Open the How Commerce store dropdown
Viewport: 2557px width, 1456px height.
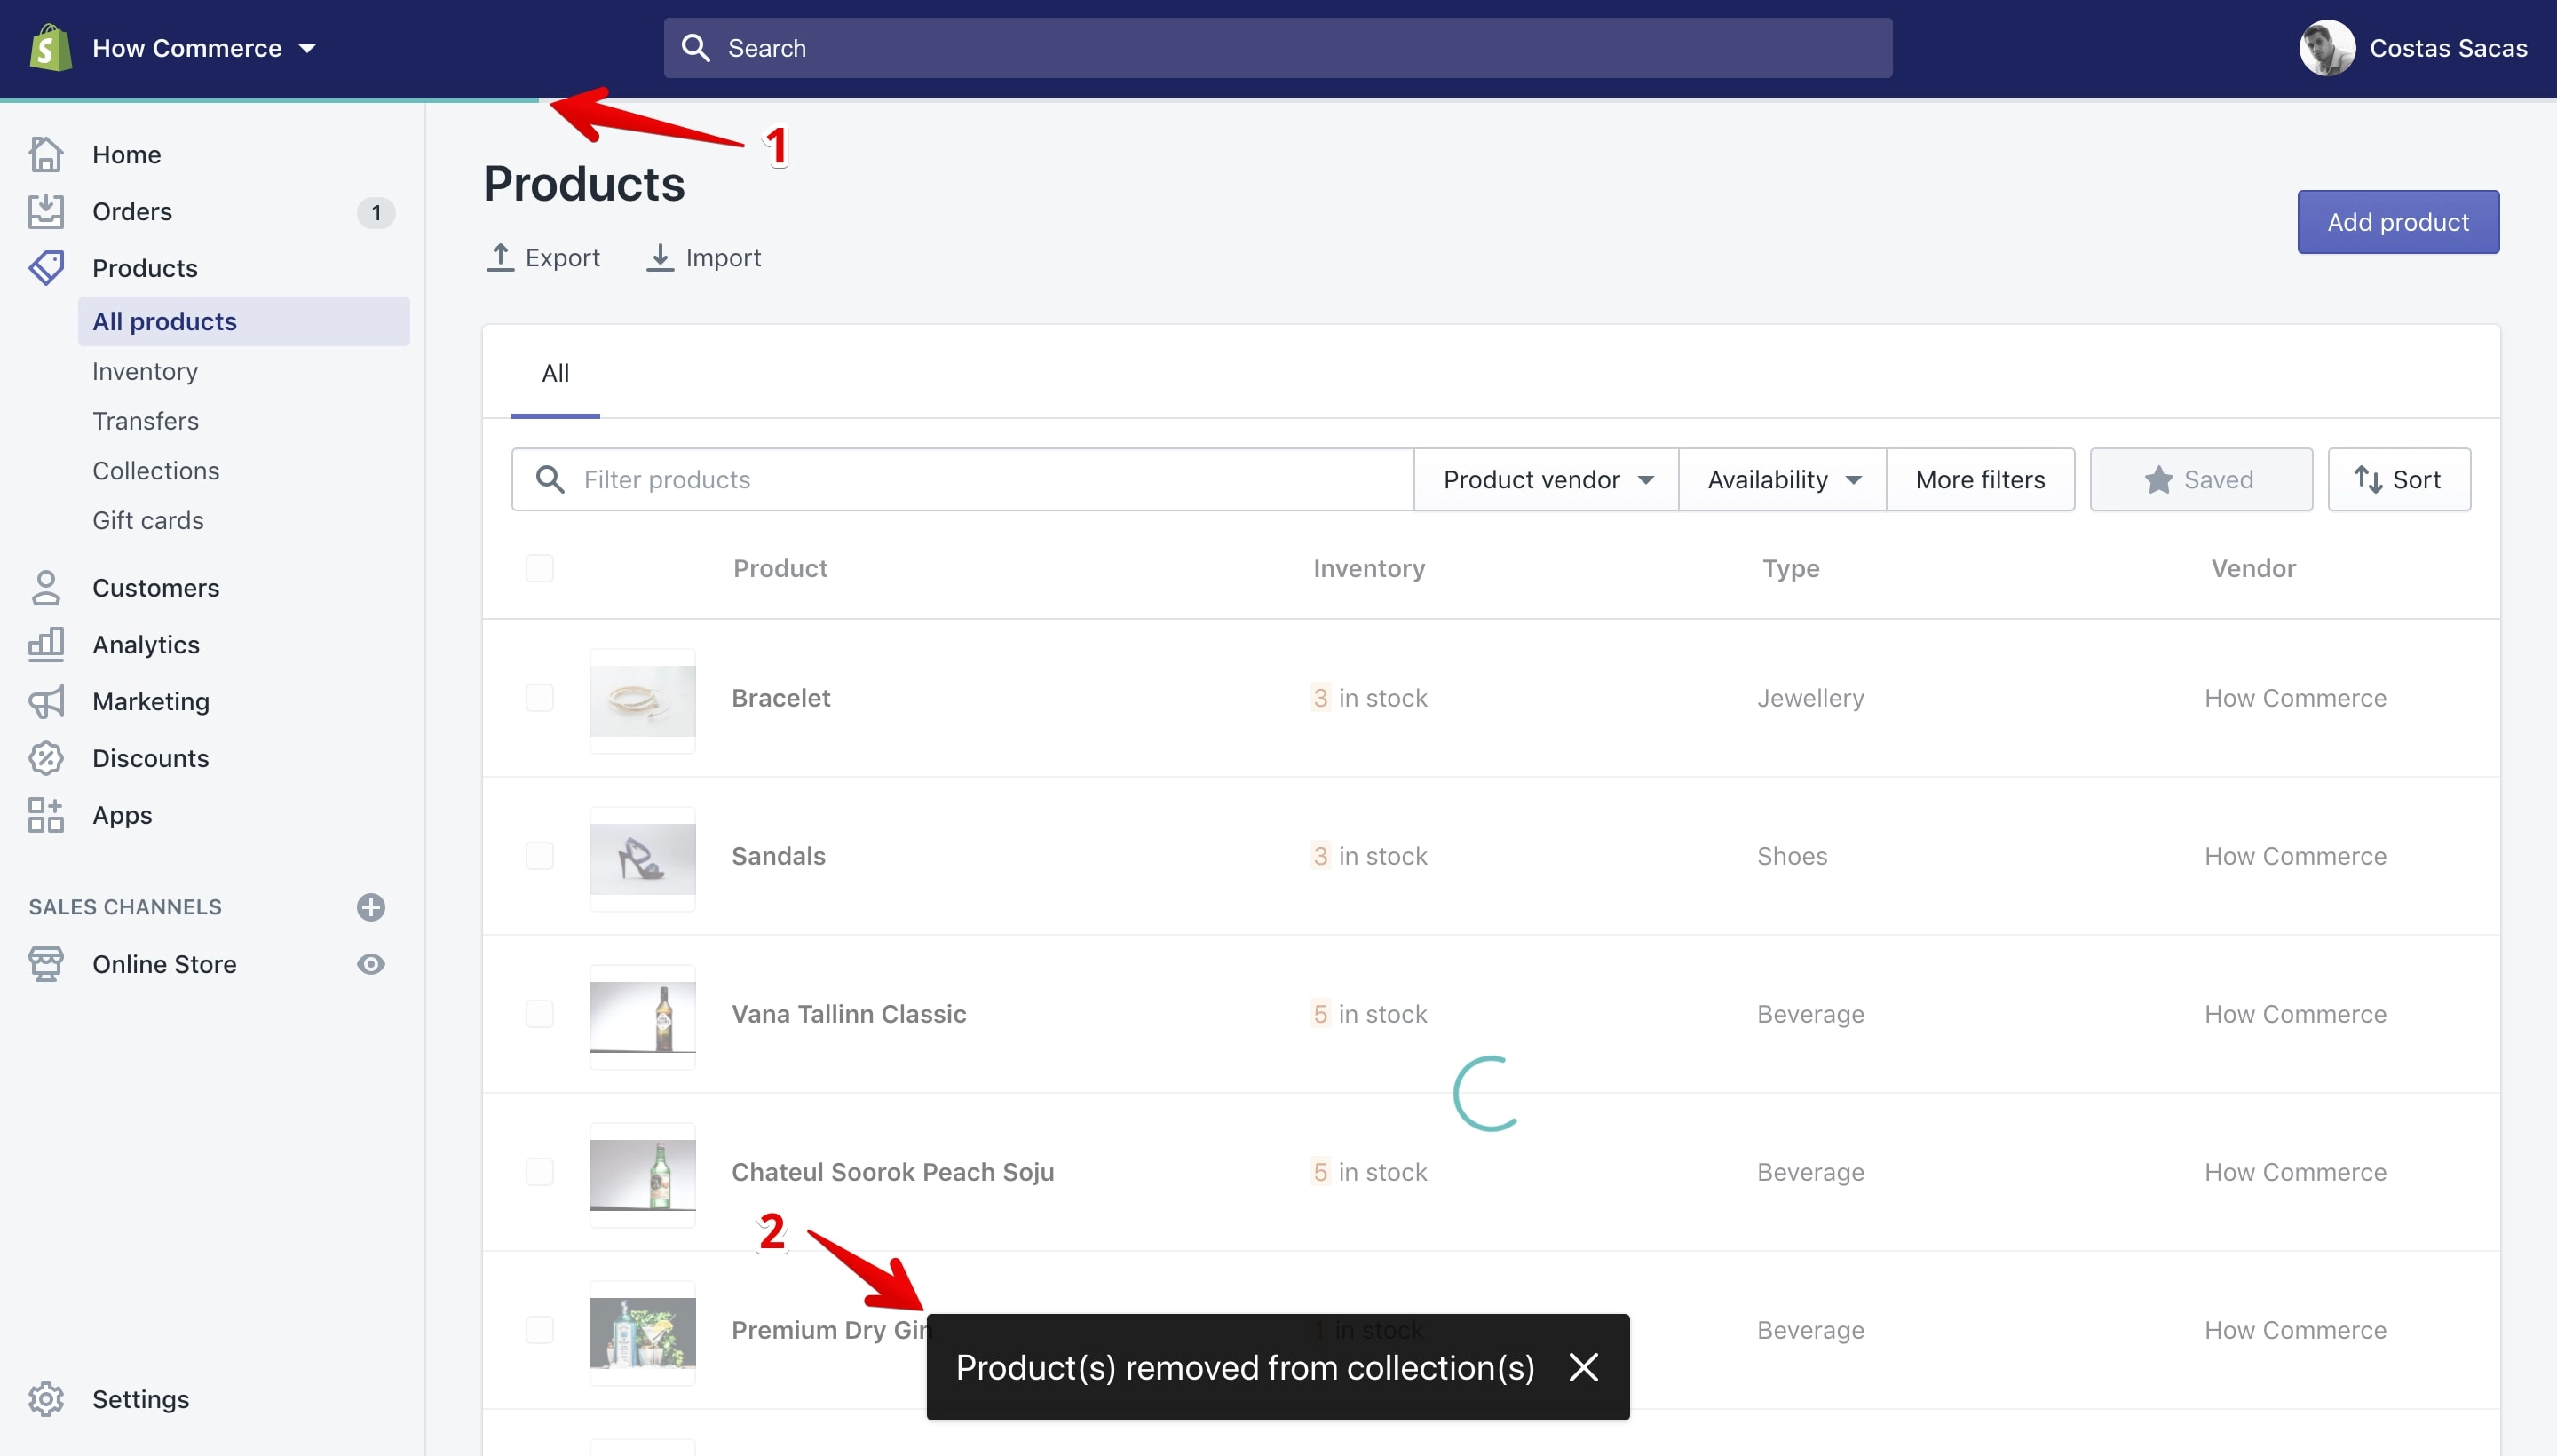click(x=204, y=48)
